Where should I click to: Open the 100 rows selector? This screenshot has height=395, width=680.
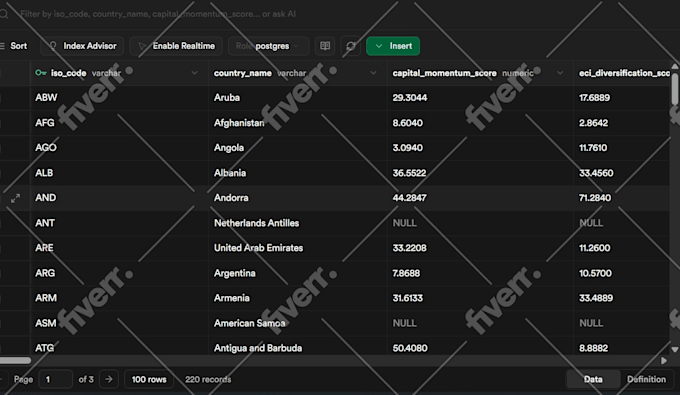click(149, 379)
